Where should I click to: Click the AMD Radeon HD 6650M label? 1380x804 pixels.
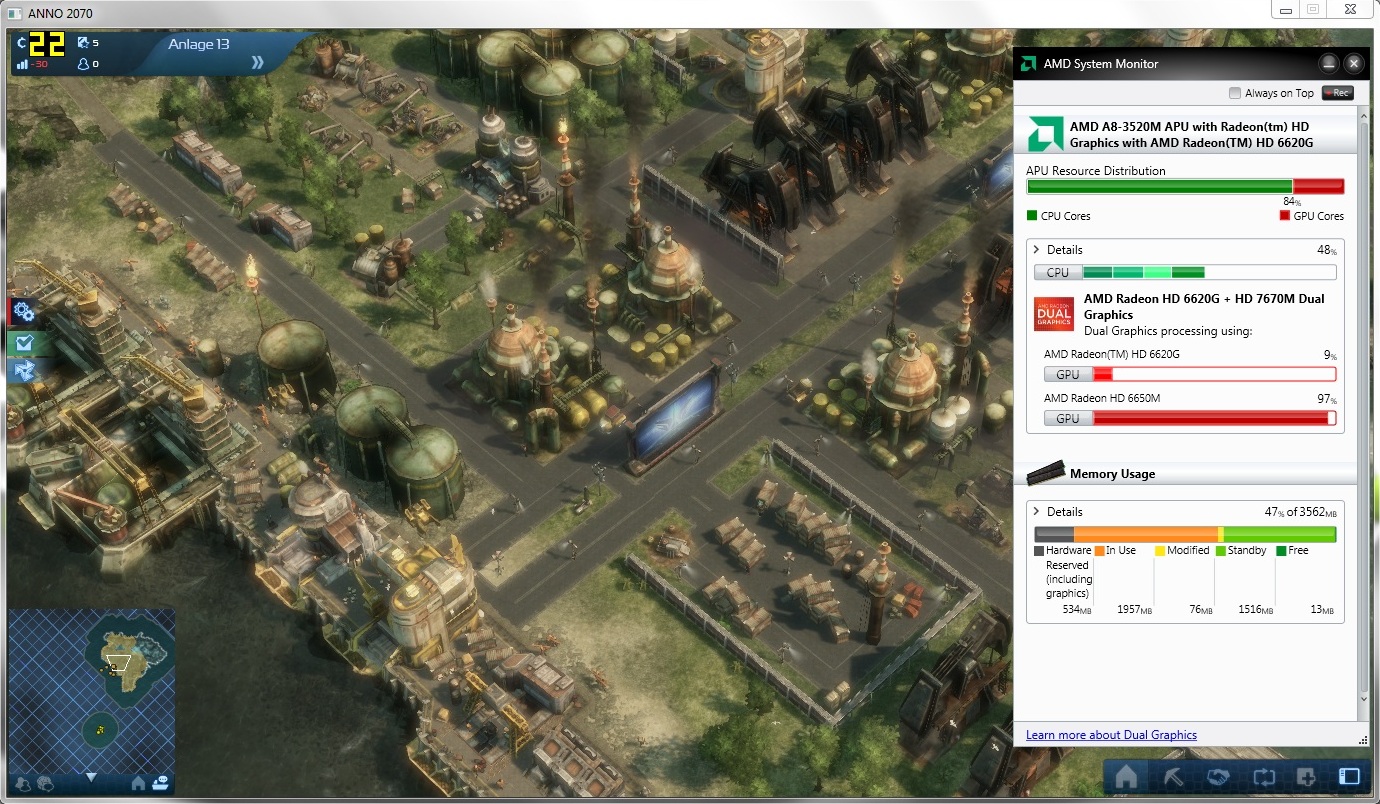[1102, 398]
